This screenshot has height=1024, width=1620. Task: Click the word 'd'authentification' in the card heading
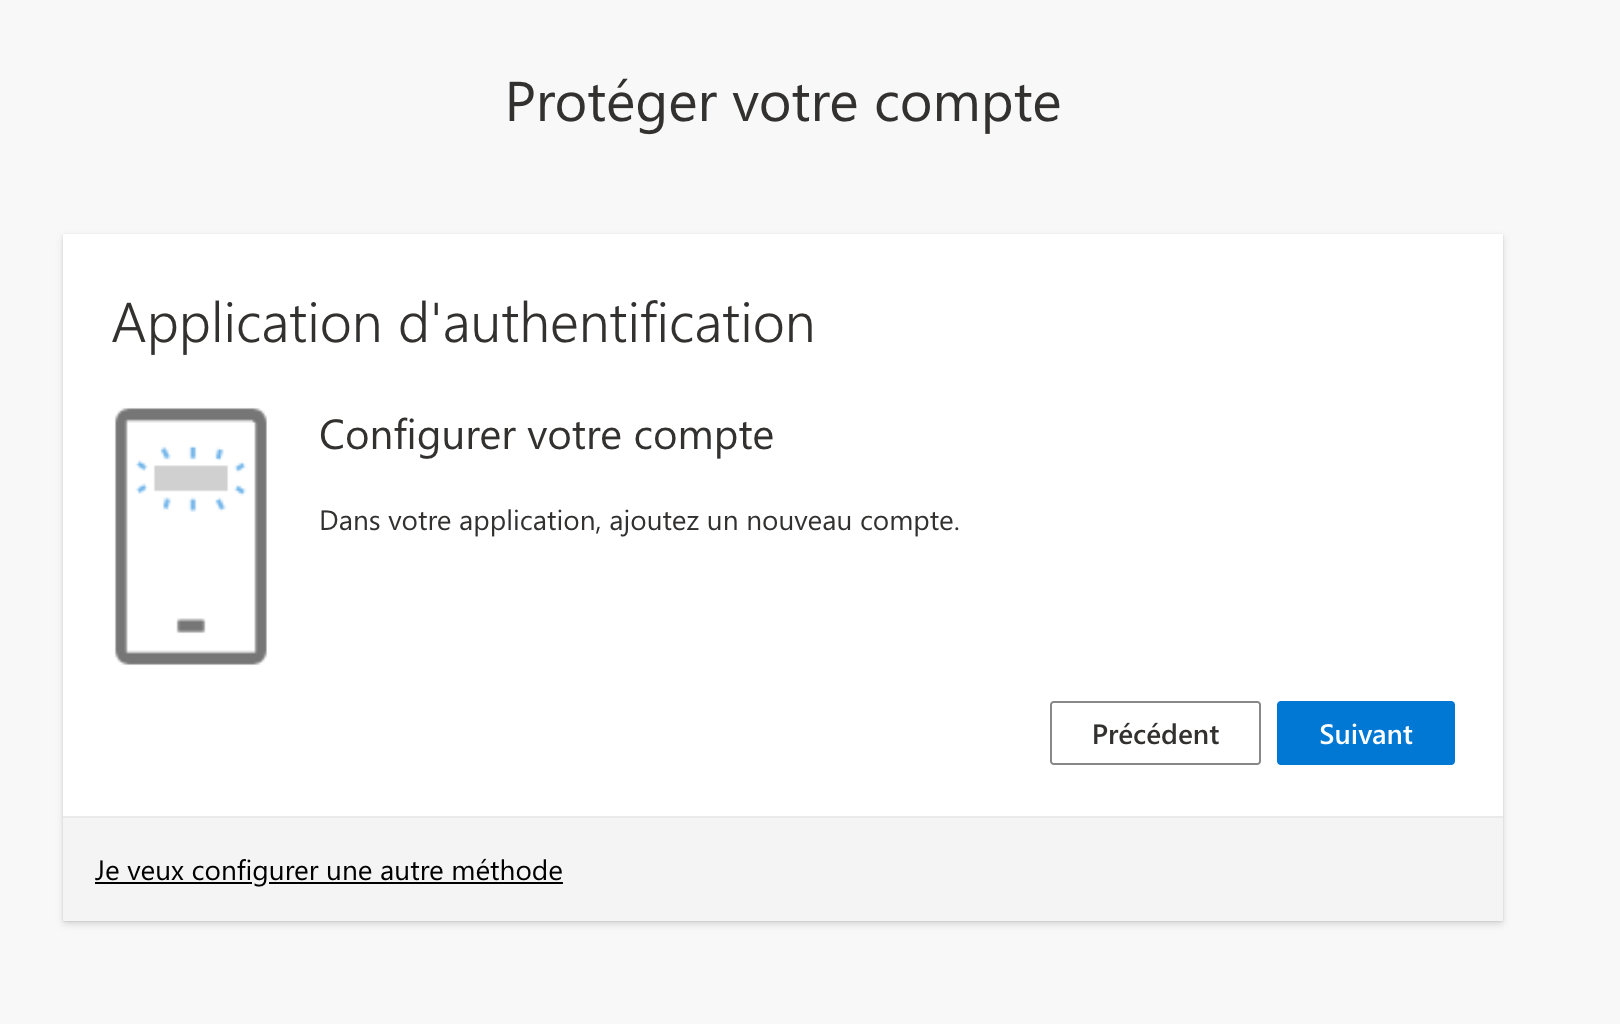[x=607, y=324]
